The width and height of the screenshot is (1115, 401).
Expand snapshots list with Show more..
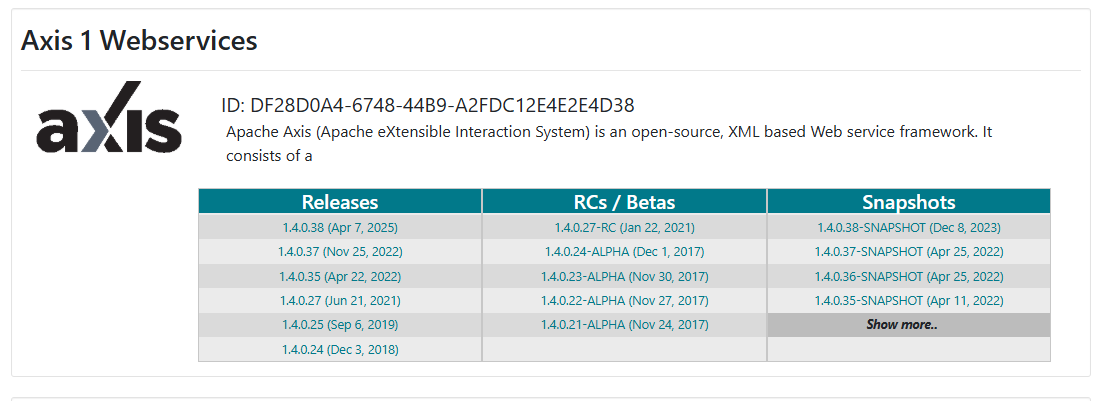(902, 325)
